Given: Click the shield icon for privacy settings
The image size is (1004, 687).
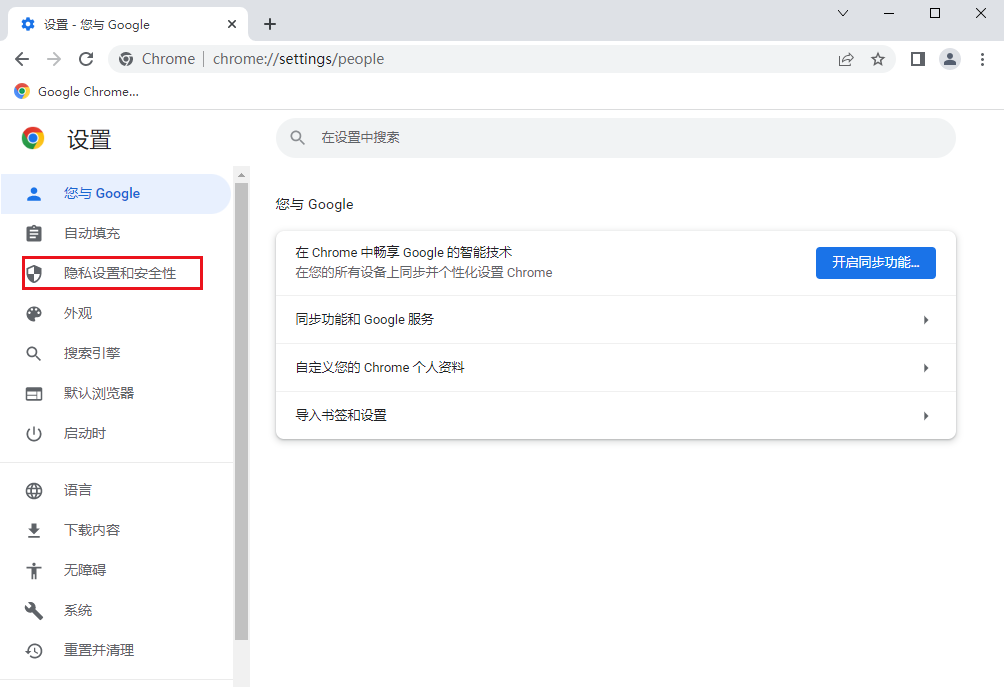Looking at the screenshot, I should pyautogui.click(x=34, y=273).
